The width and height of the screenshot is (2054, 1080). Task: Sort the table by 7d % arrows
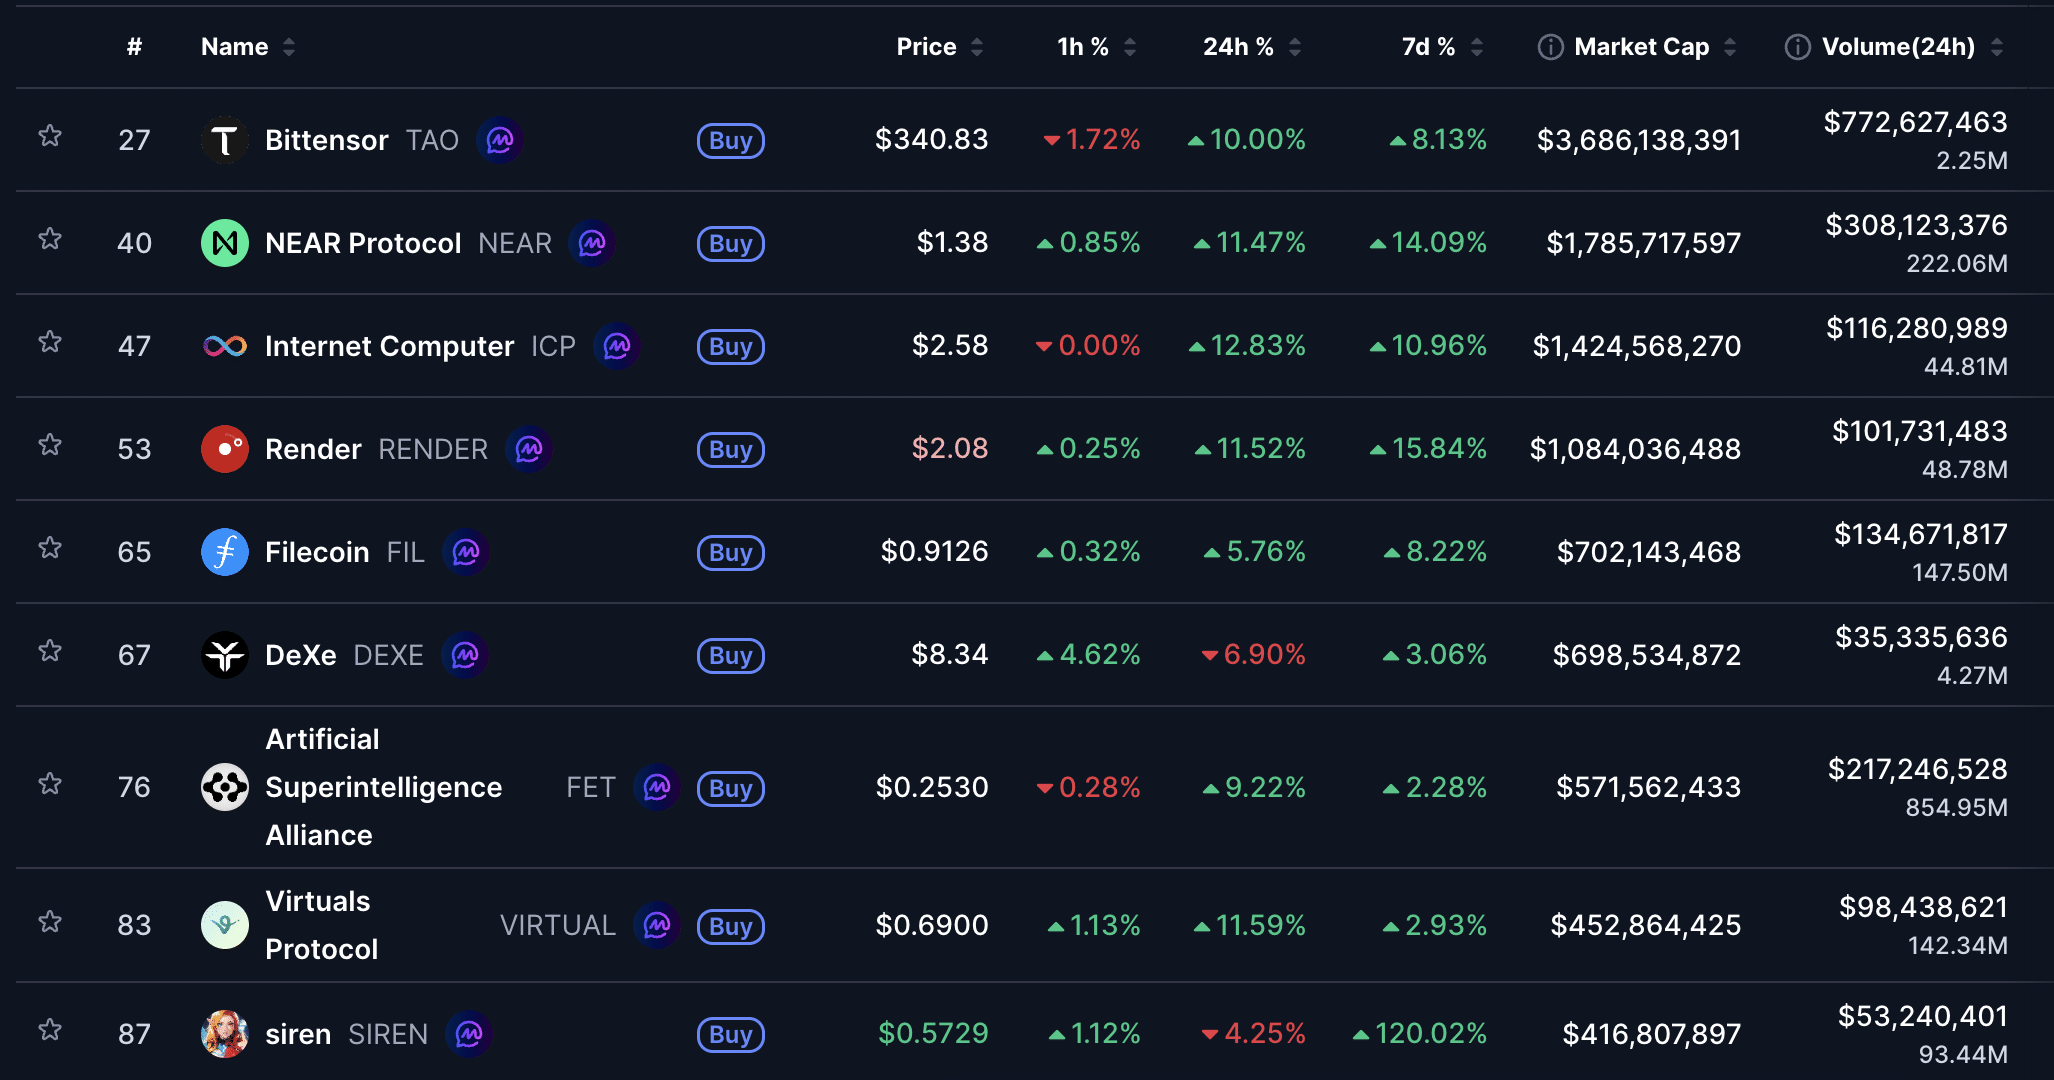(x=1477, y=47)
